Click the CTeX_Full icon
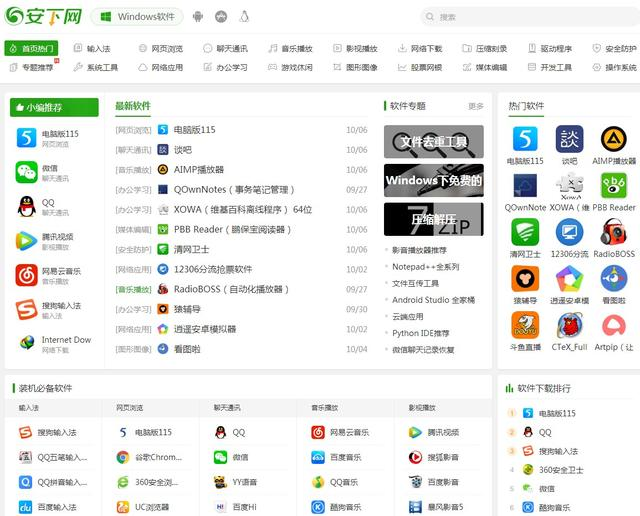This screenshot has height=516, width=640. click(x=569, y=325)
